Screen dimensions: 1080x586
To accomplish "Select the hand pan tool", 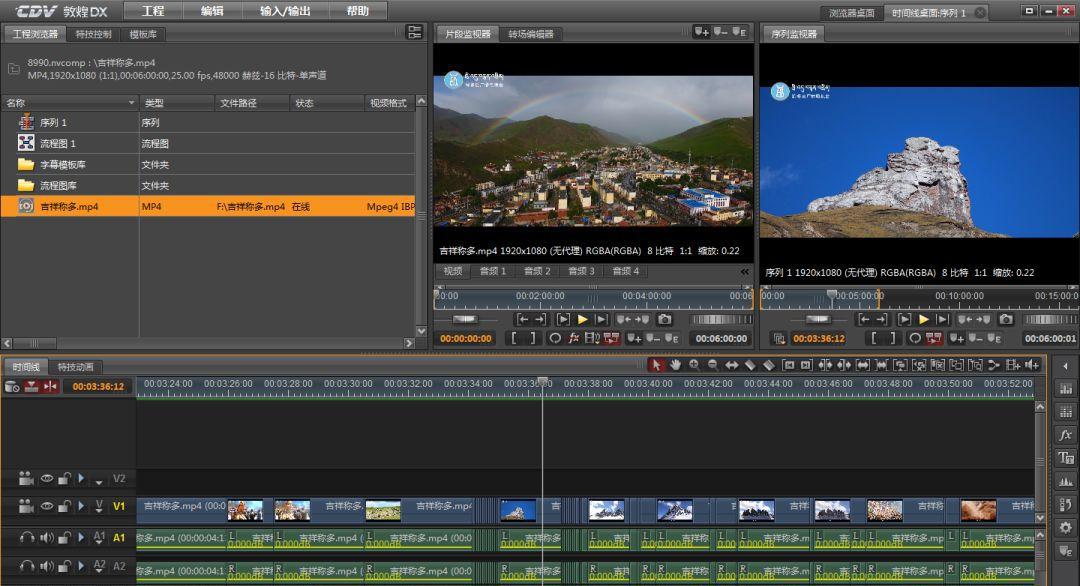I will (675, 365).
